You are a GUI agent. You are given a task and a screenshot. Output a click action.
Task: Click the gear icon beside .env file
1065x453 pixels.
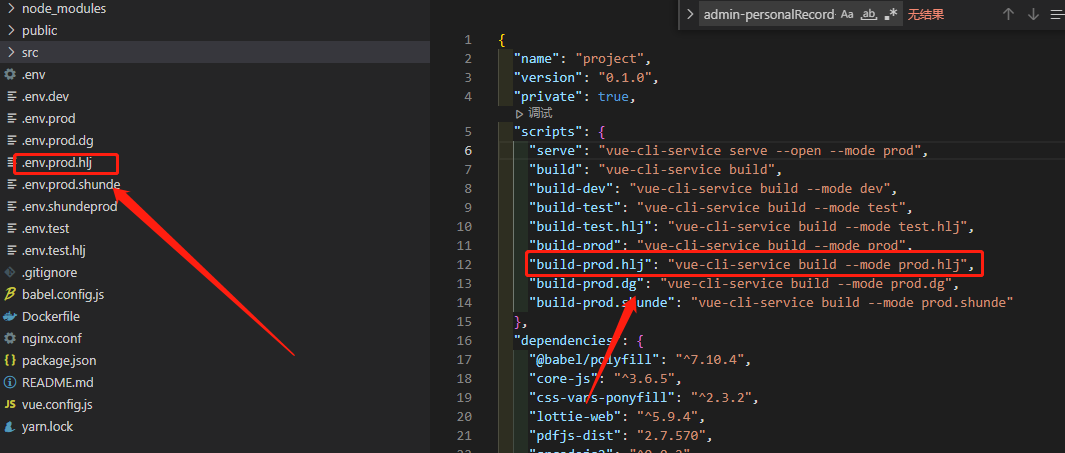click(x=10, y=75)
